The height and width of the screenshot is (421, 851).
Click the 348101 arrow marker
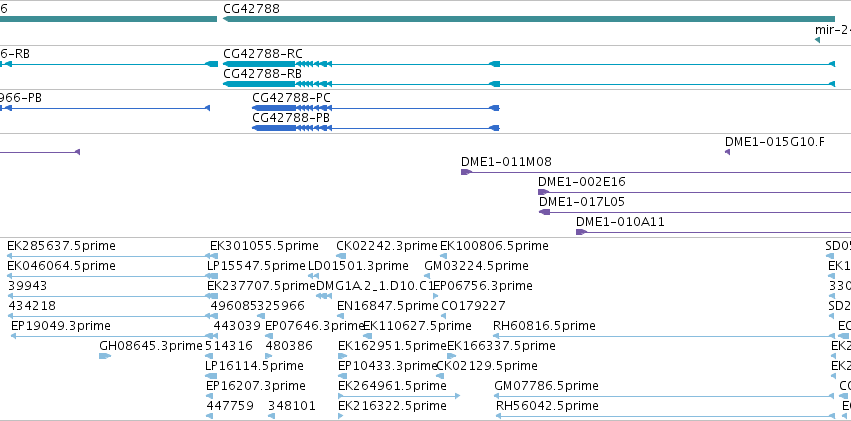click(271, 416)
